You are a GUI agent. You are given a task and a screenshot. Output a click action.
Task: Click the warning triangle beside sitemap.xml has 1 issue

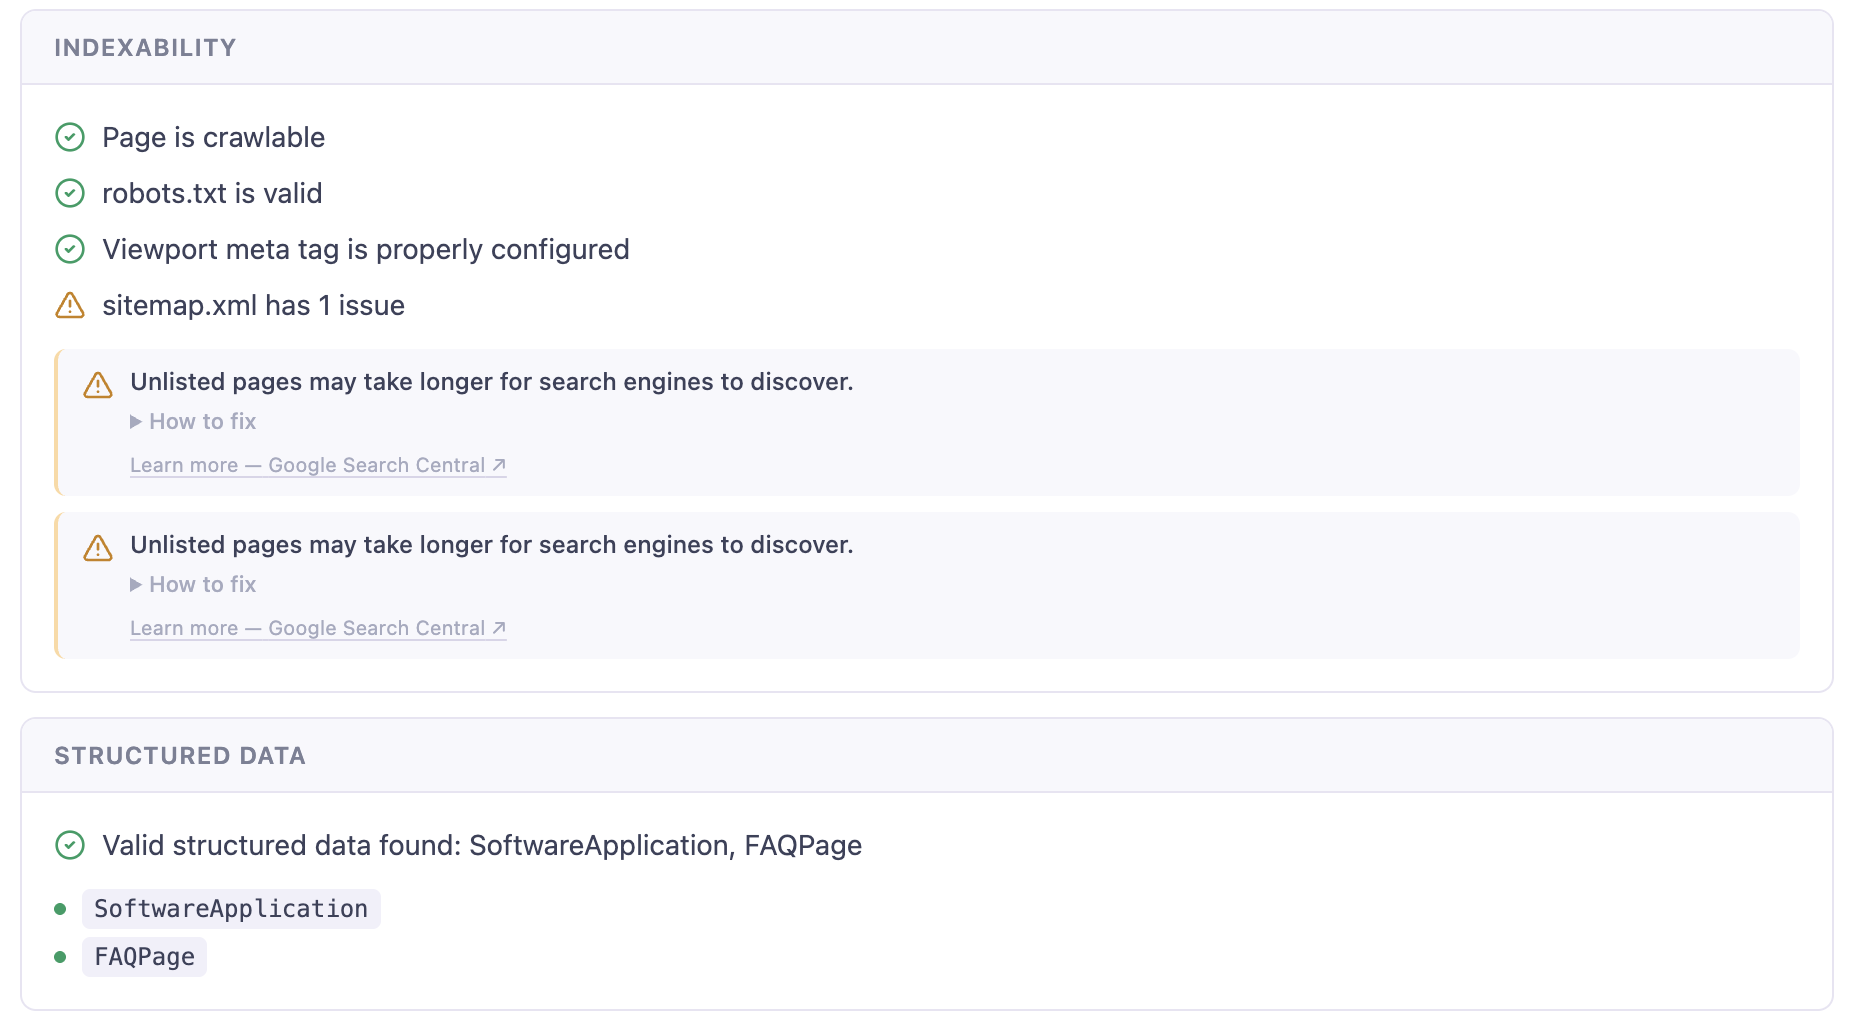tap(70, 305)
